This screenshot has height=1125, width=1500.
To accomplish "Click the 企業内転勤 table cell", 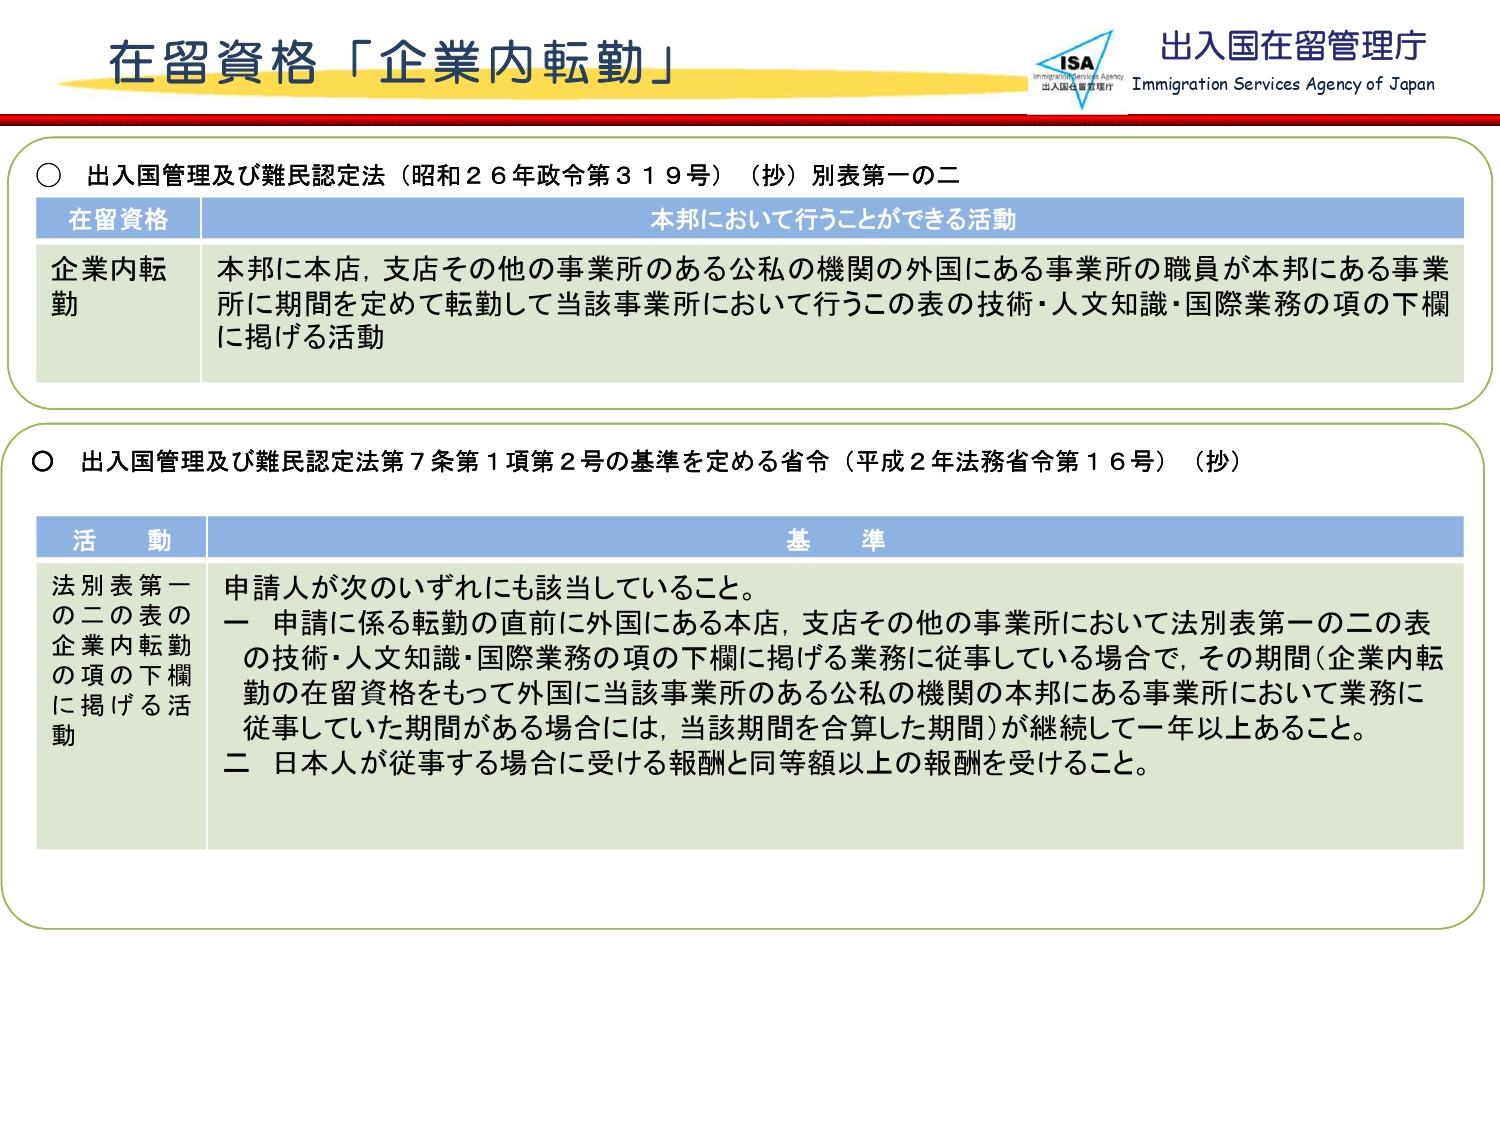I will (x=118, y=313).
